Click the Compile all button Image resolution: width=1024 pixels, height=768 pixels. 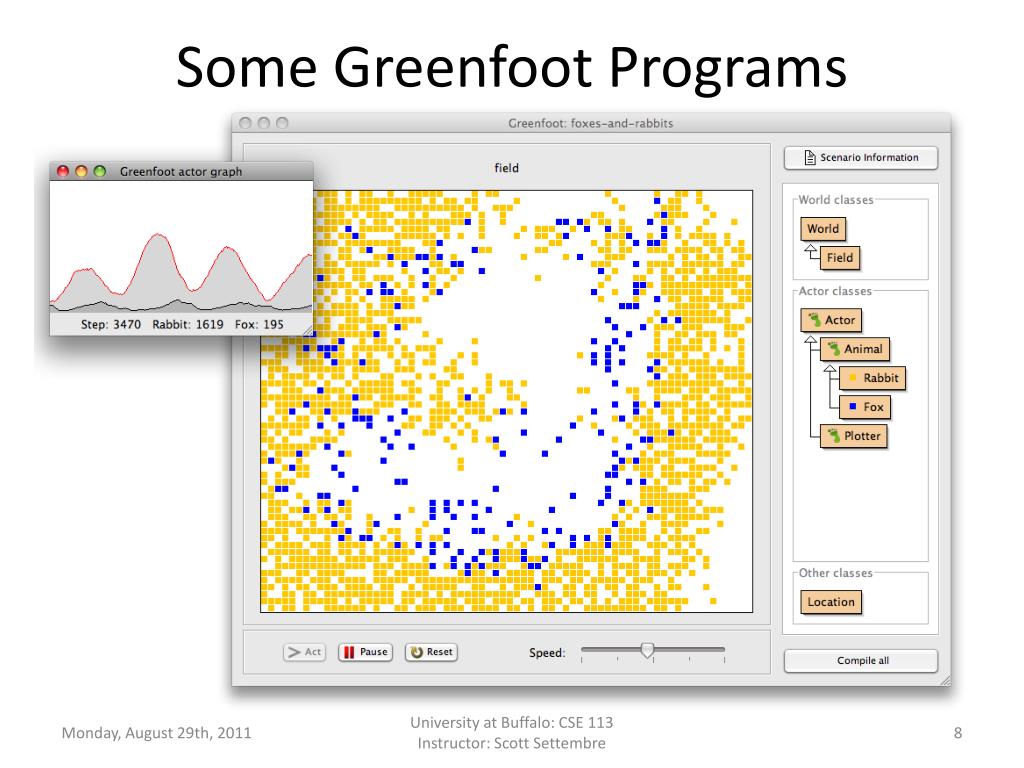(861, 660)
